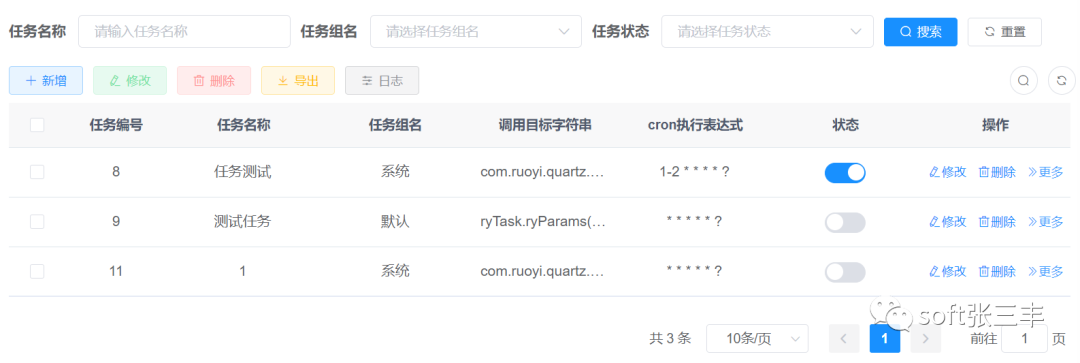Open the 10条/页 page size selector
This screenshot has height=363, width=1080.
(x=758, y=338)
